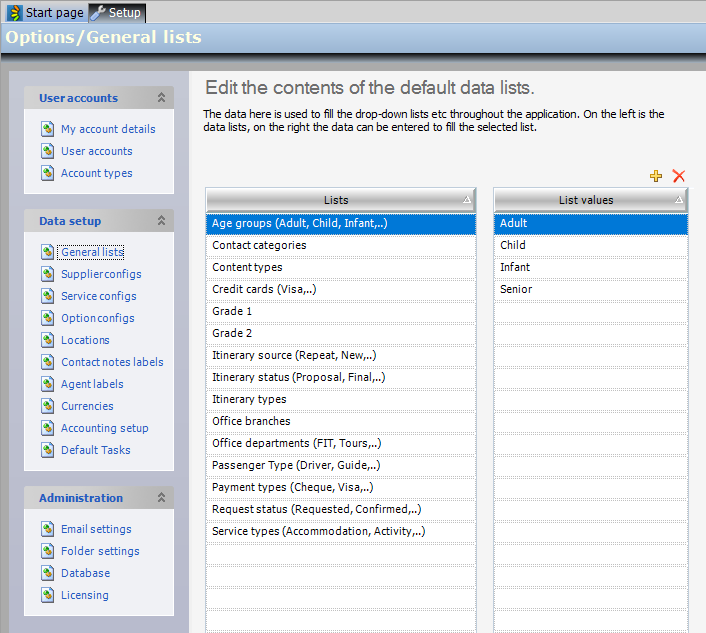Viewport: 706px width, 633px height.
Task: Click the icon beside Licensing
Action: pos(48,595)
